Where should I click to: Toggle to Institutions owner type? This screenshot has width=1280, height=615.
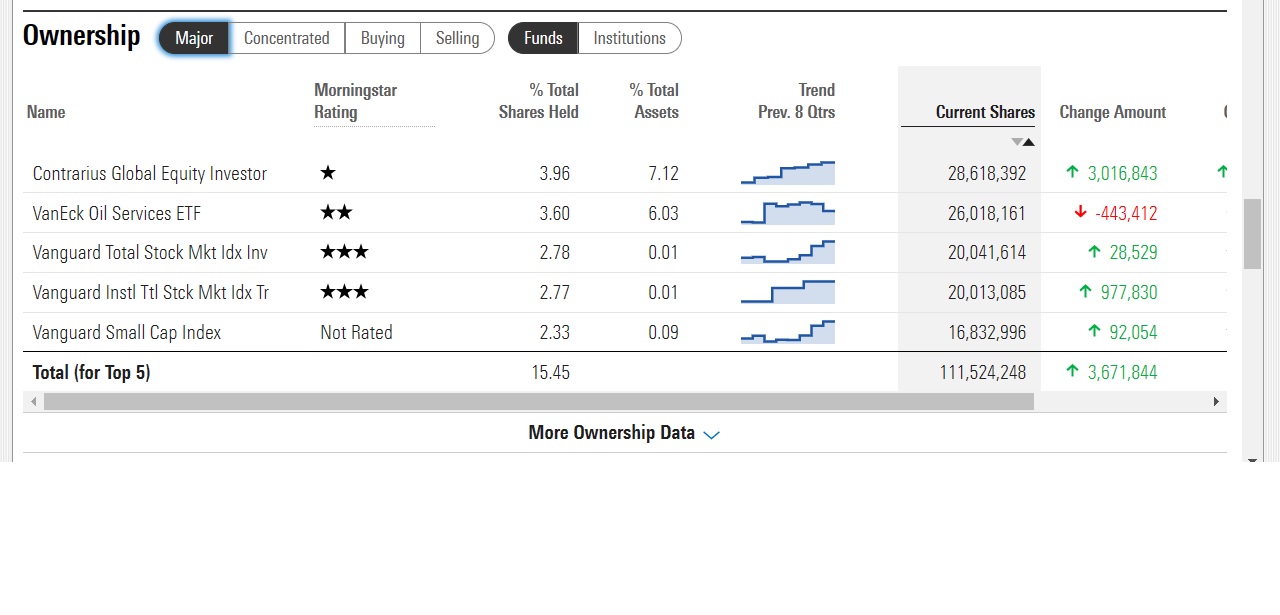[629, 38]
